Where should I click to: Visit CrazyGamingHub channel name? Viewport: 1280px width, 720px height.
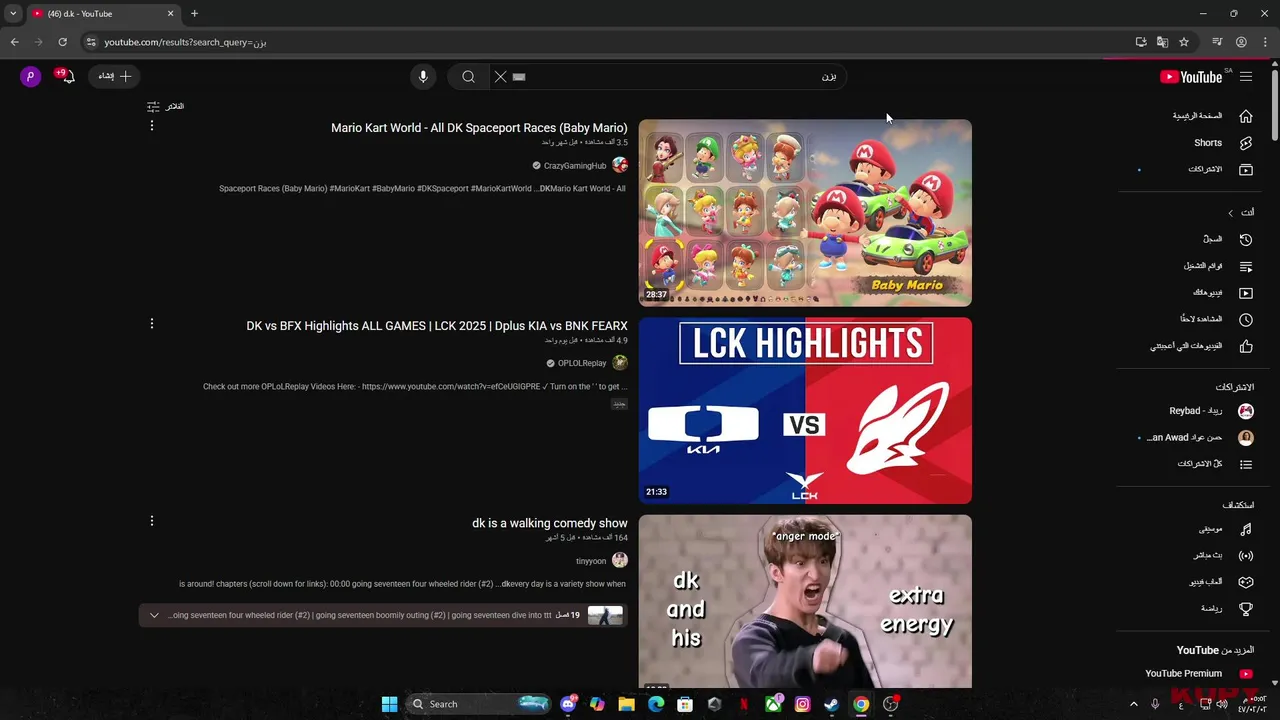(x=575, y=166)
